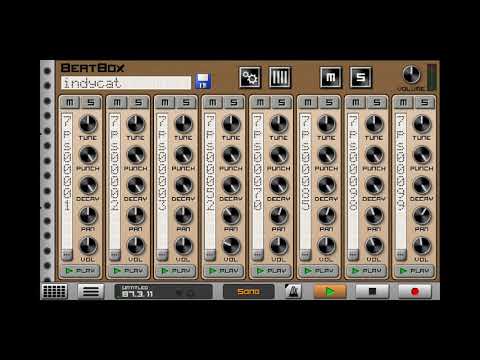Image resolution: width=480 pixels, height=360 pixels.
Task: Click channel 1 Vol knob
Action: (88, 246)
